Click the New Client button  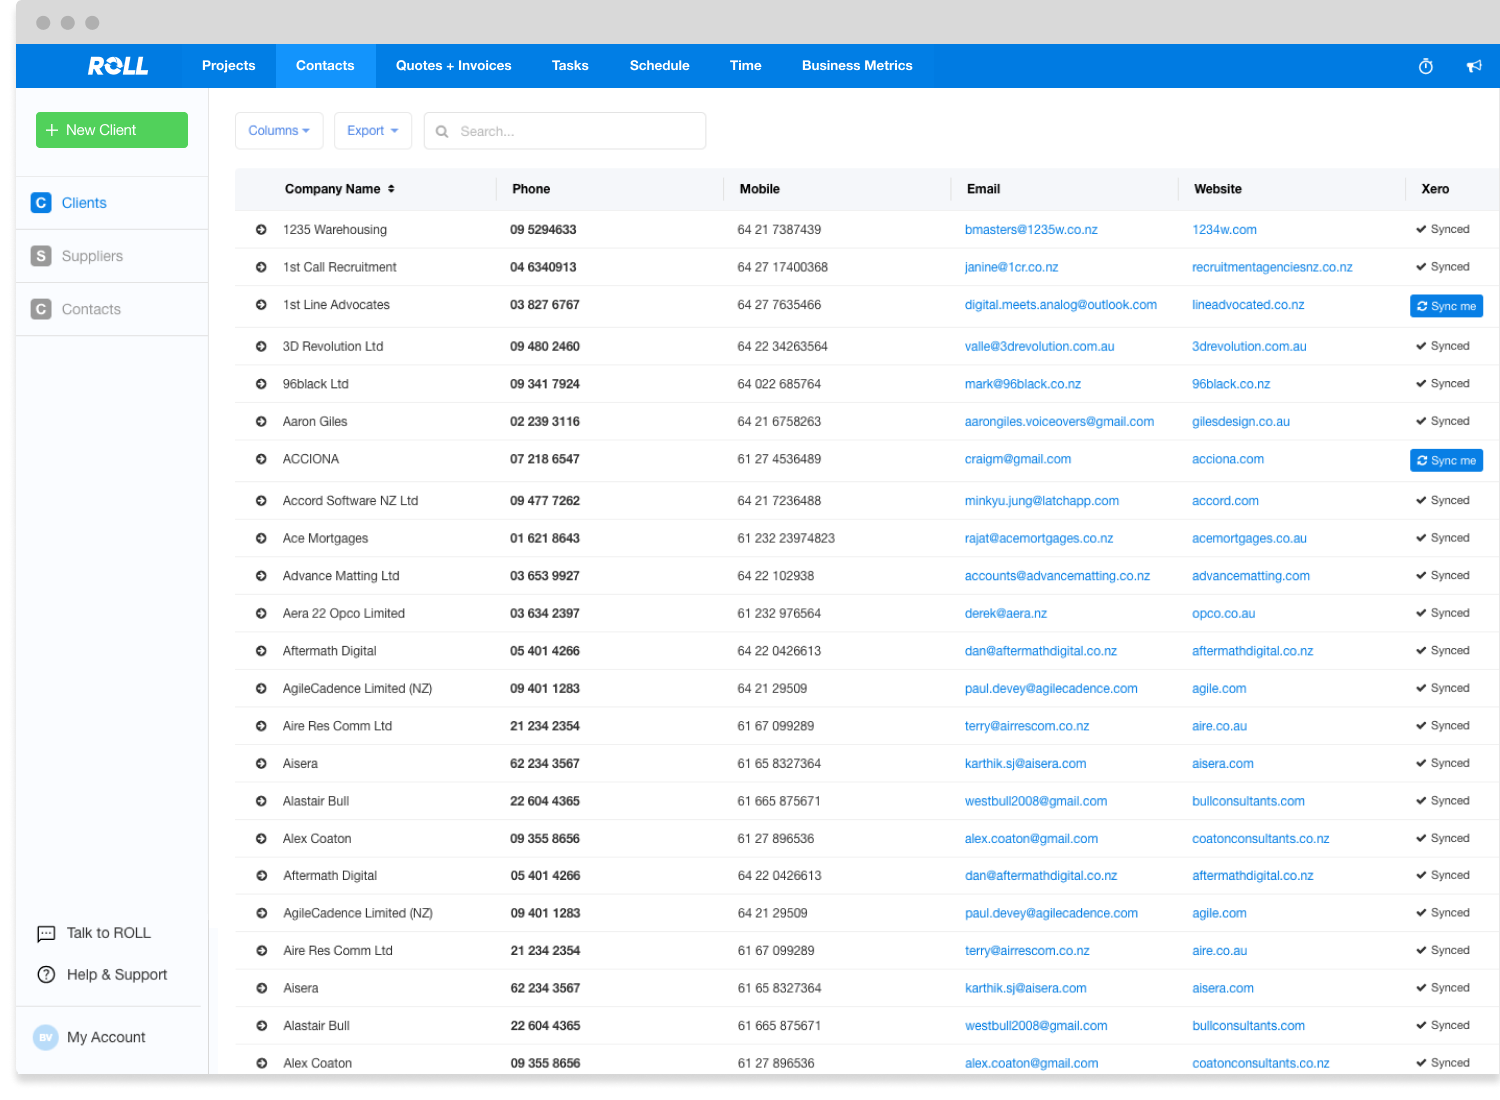click(x=112, y=130)
